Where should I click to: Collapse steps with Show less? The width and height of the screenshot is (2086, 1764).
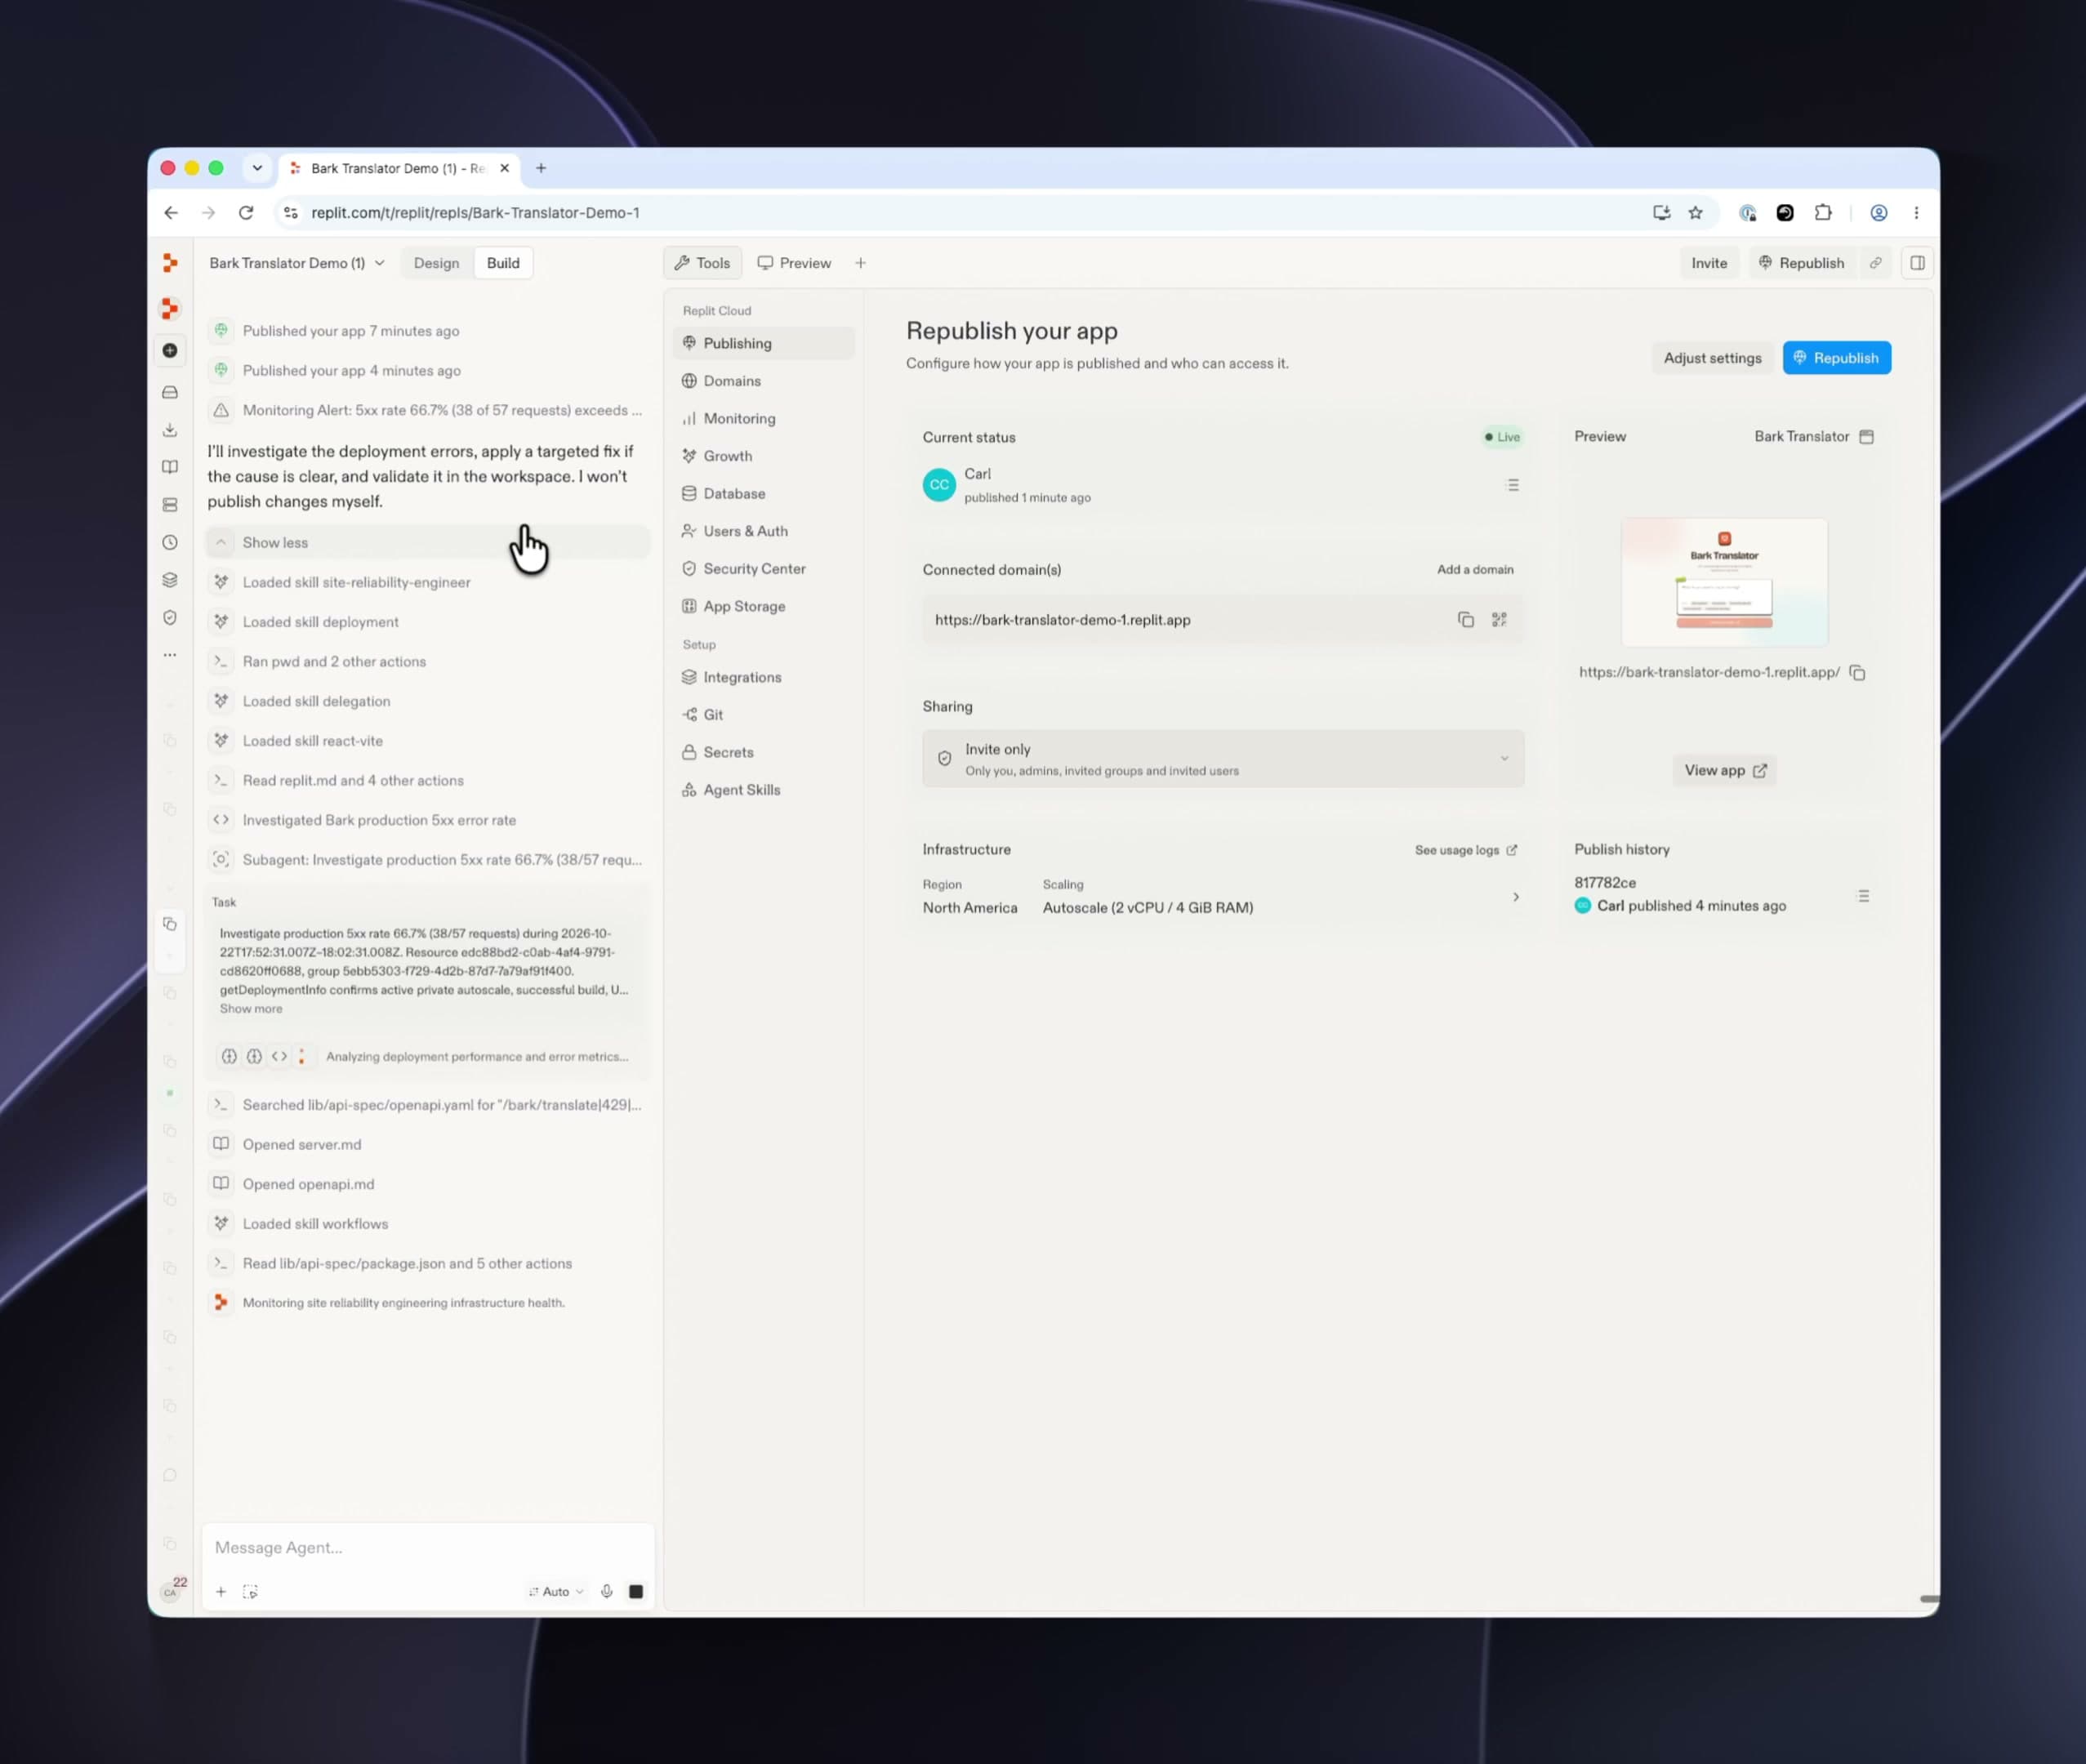pos(427,543)
